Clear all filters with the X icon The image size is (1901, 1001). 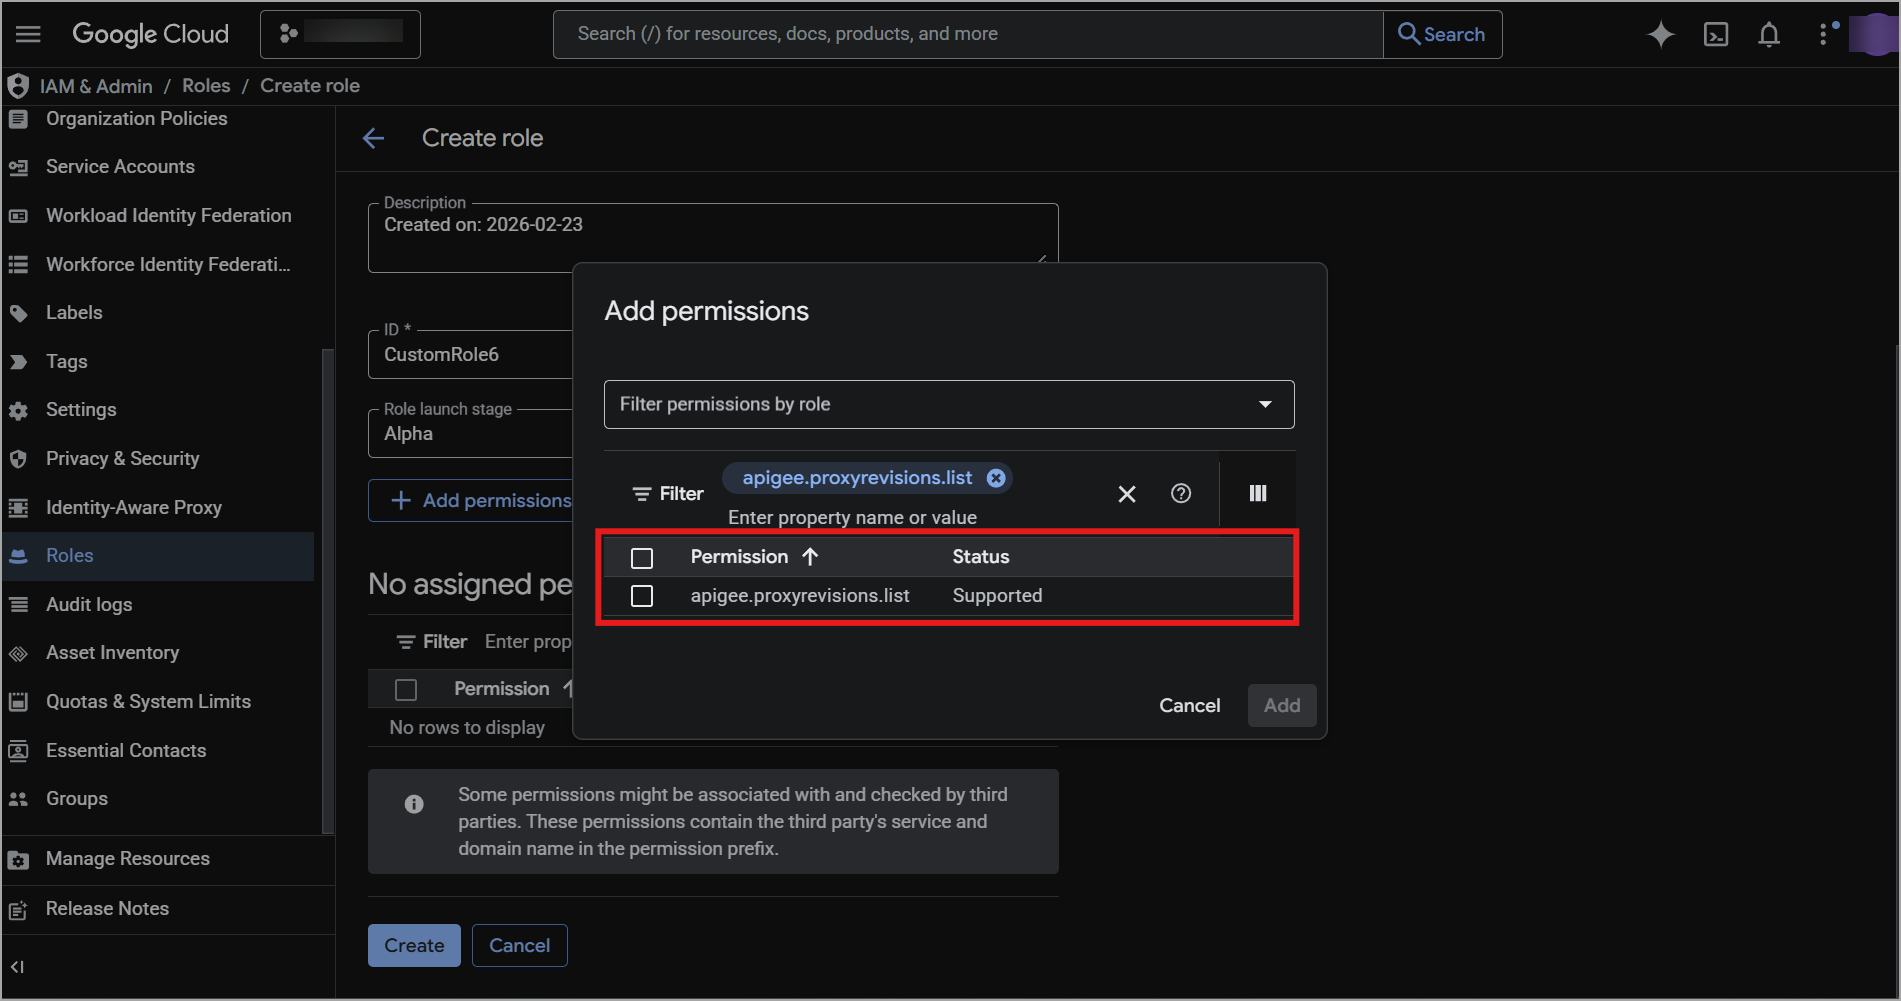point(1126,494)
